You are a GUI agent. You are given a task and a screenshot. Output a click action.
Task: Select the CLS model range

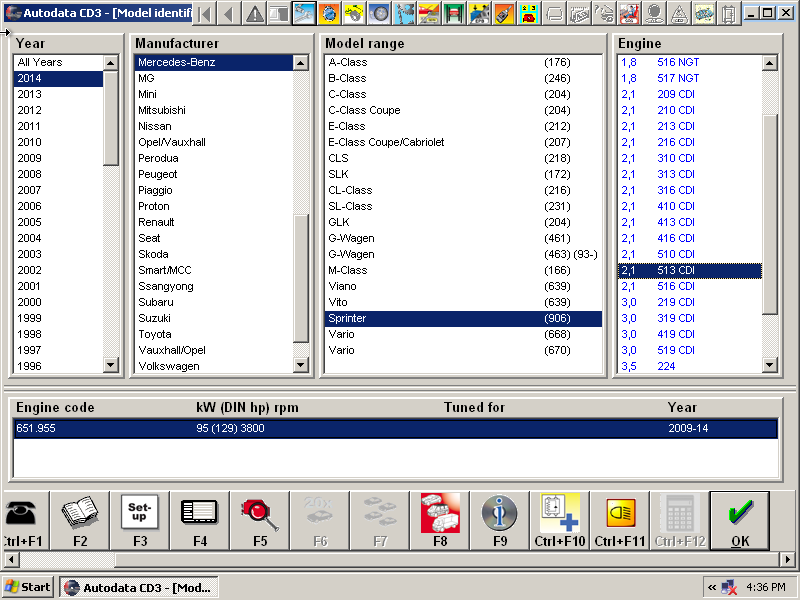click(x=463, y=158)
